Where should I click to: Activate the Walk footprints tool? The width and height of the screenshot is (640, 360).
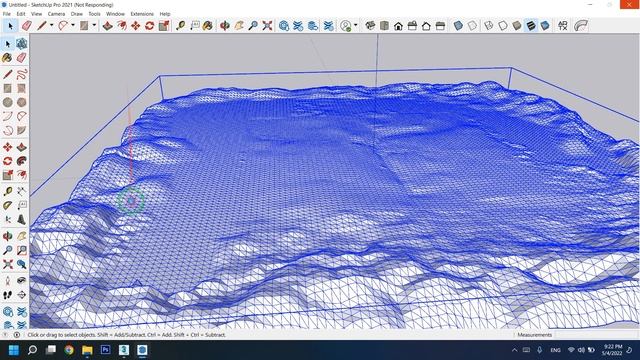tap(7, 294)
